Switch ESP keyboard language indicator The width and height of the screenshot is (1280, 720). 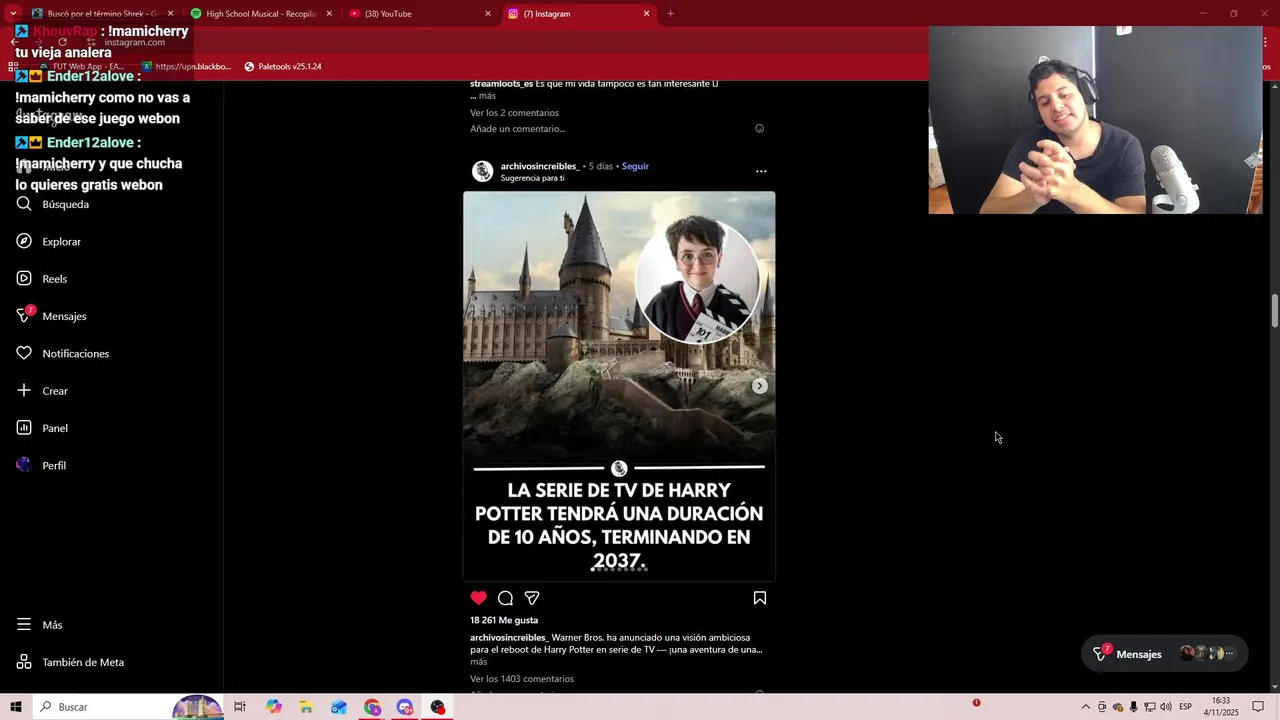coord(1185,707)
